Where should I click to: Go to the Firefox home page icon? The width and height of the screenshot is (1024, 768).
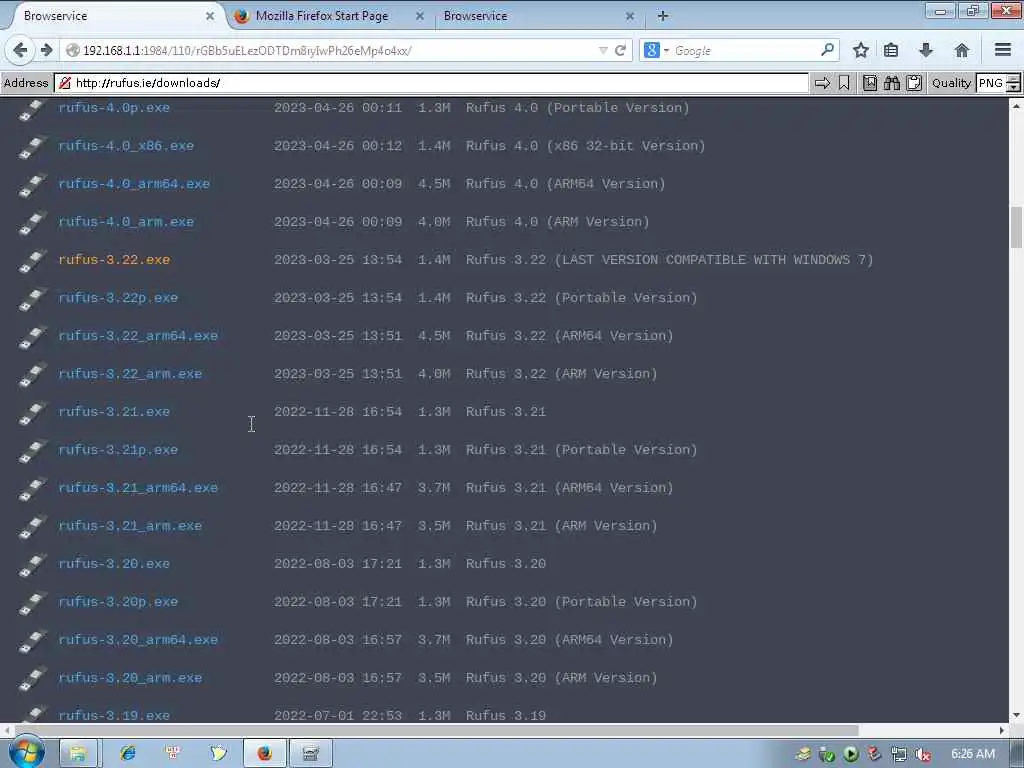tap(961, 50)
